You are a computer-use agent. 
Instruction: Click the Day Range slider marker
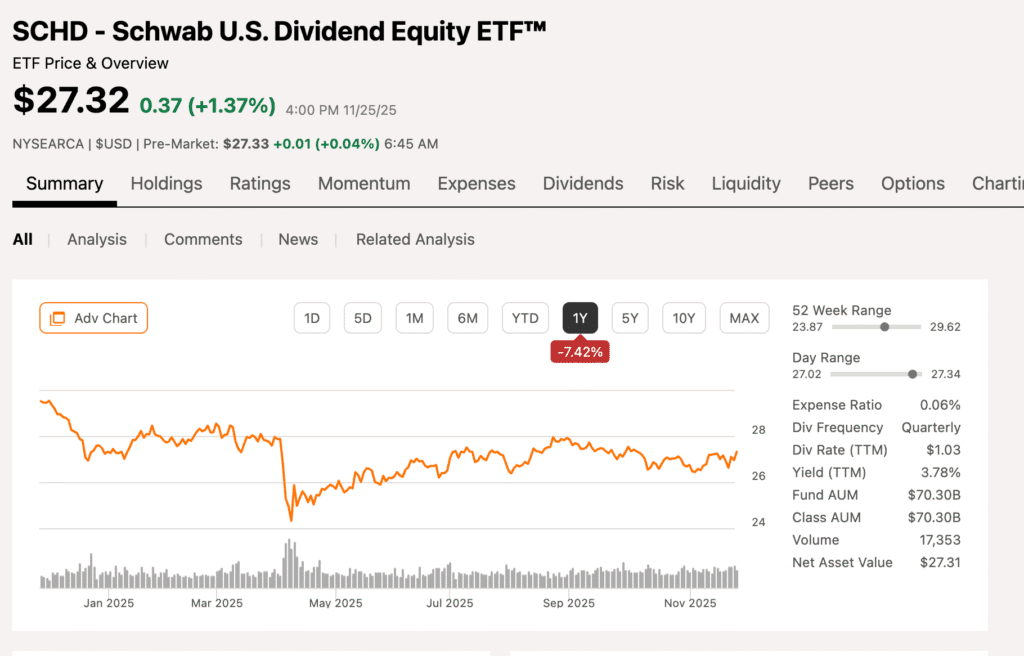[x=912, y=374]
